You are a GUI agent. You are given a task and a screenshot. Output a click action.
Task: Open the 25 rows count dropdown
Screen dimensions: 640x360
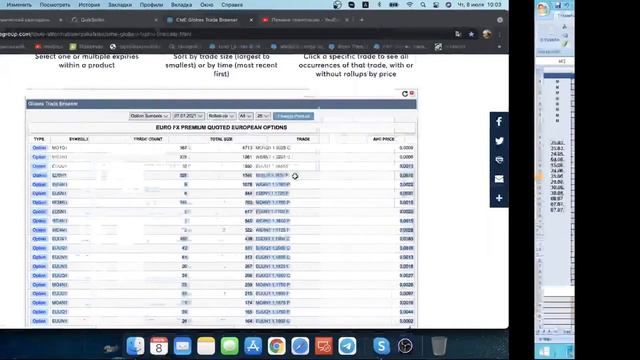(263, 116)
